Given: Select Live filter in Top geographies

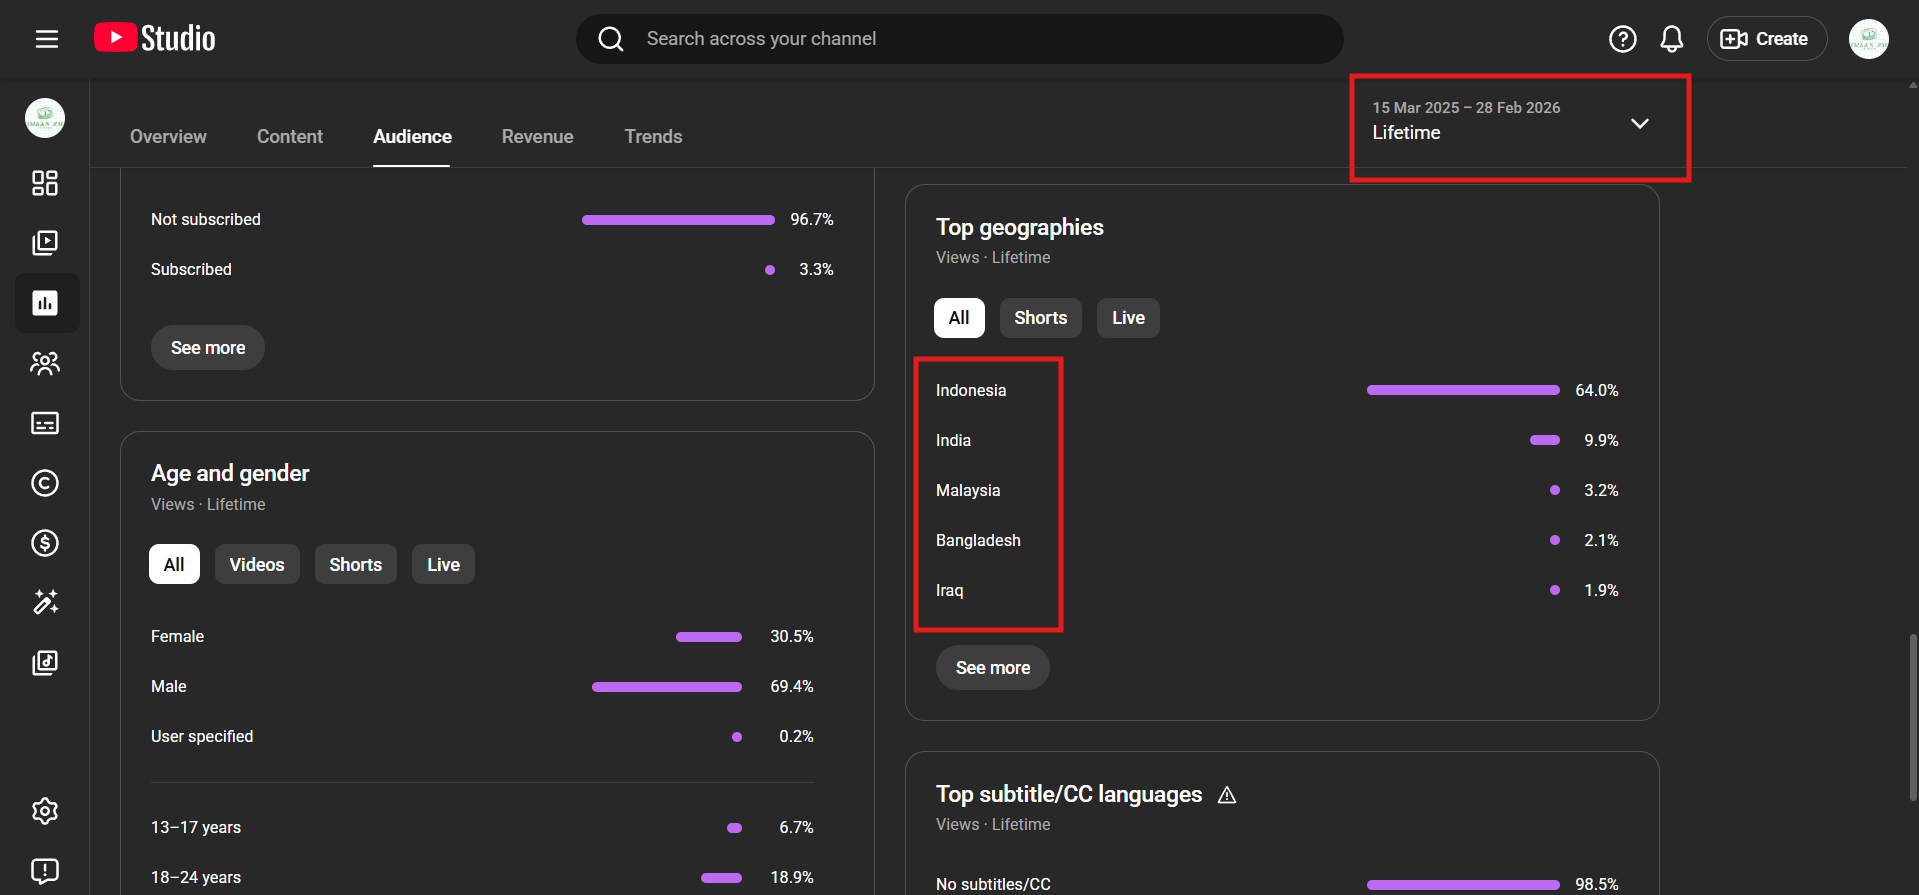Looking at the screenshot, I should click(1128, 318).
